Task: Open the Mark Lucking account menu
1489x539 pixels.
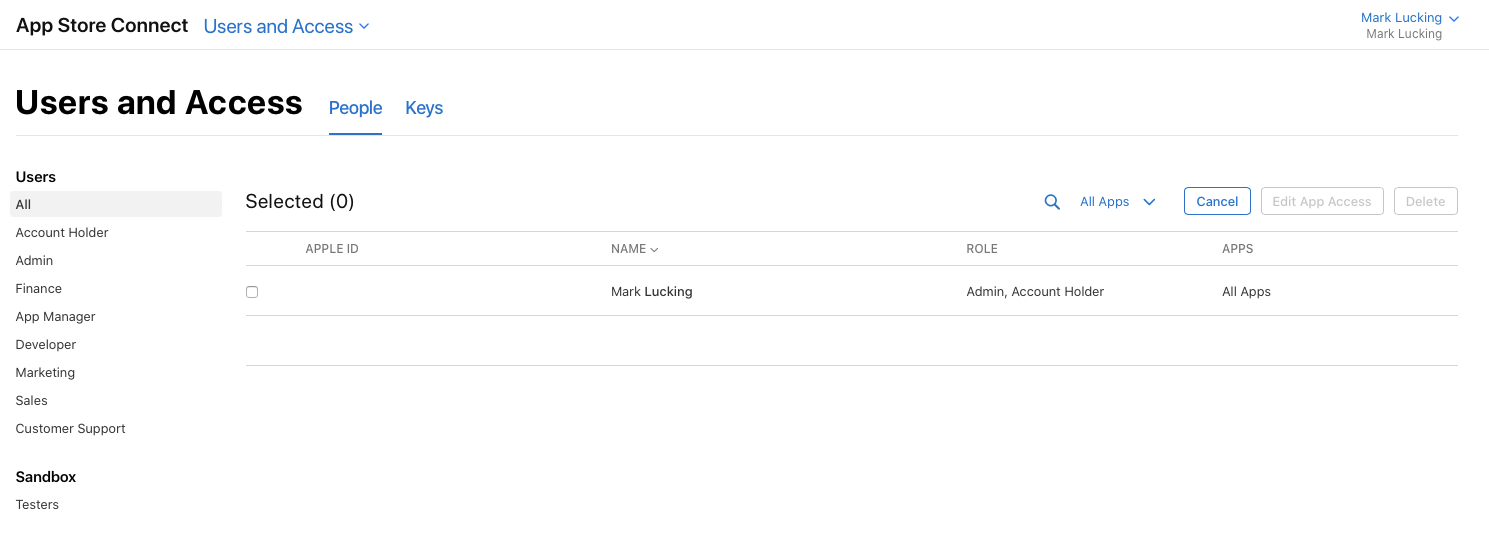Action: (x=1410, y=18)
